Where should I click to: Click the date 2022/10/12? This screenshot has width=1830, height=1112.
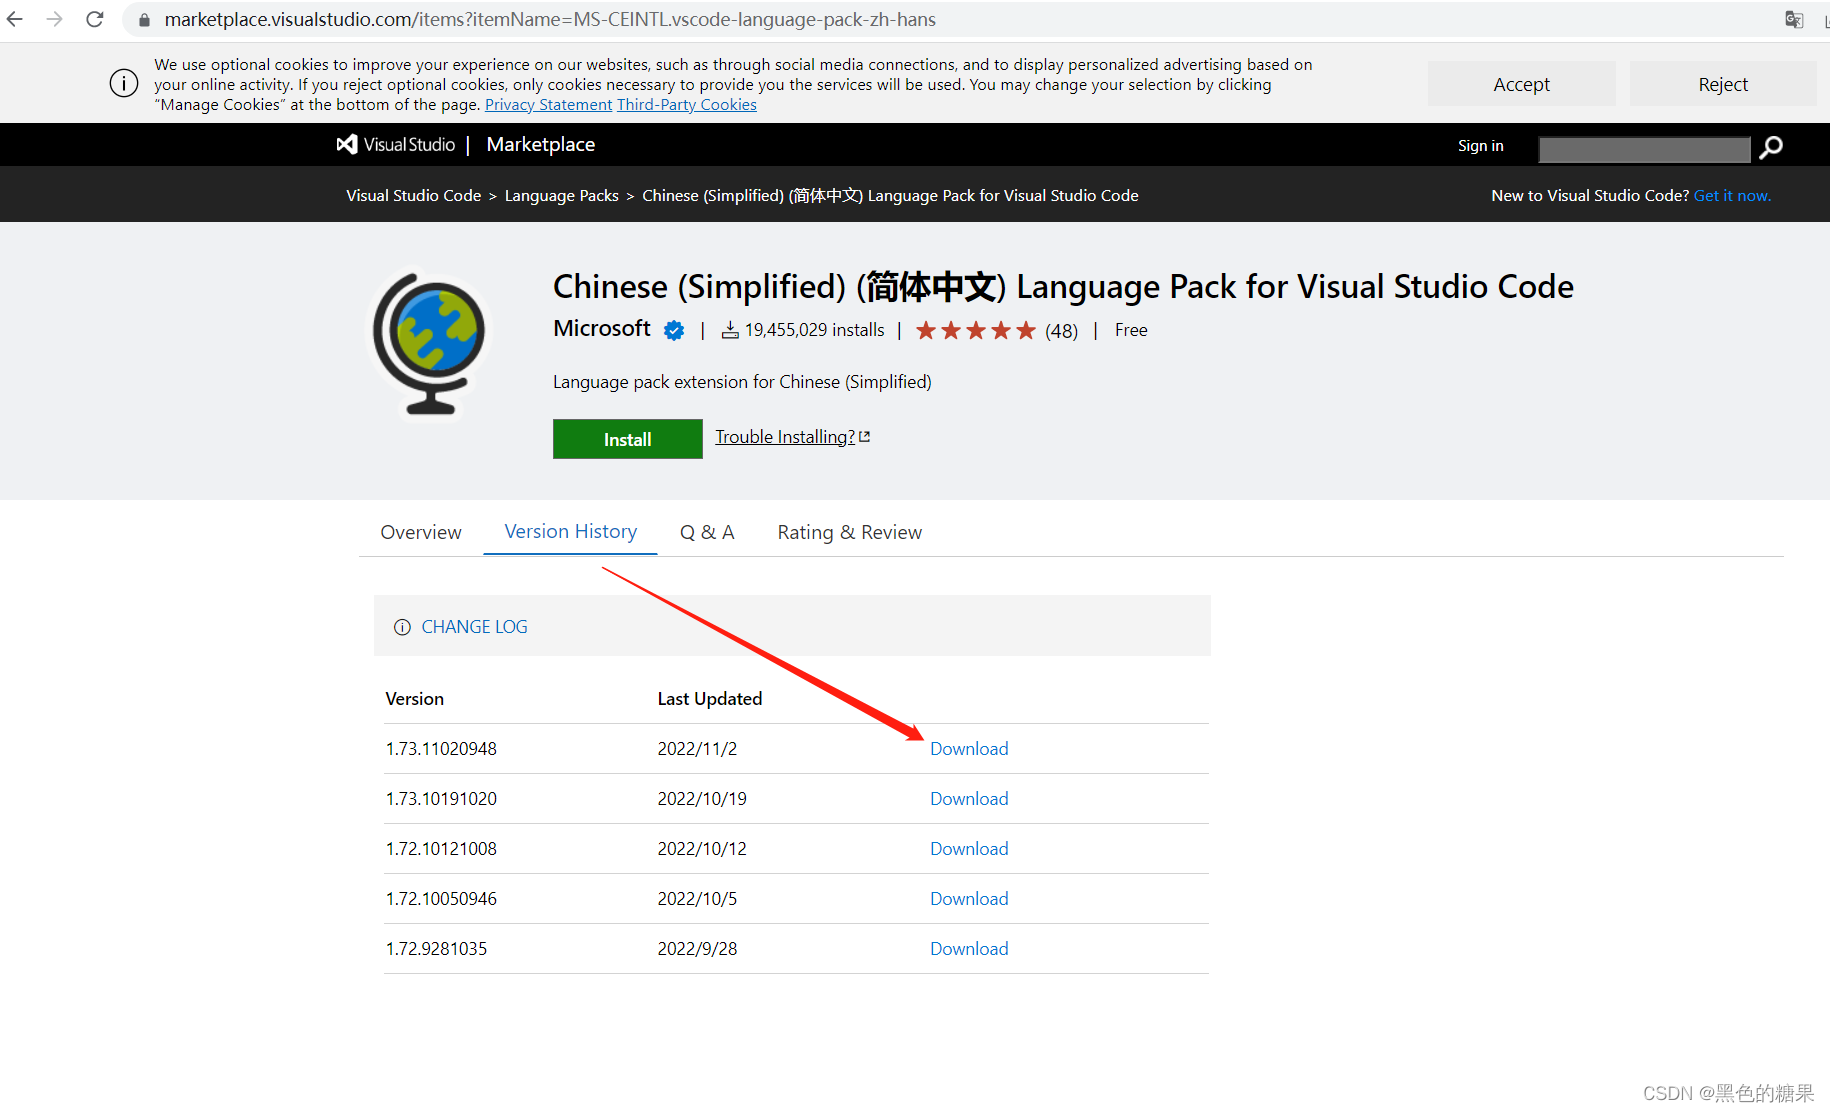click(x=702, y=849)
